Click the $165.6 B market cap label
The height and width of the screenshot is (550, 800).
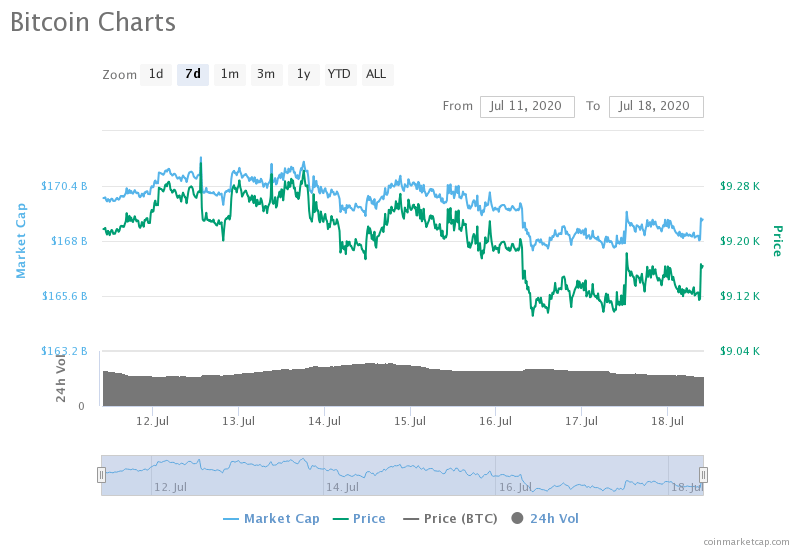click(64, 296)
